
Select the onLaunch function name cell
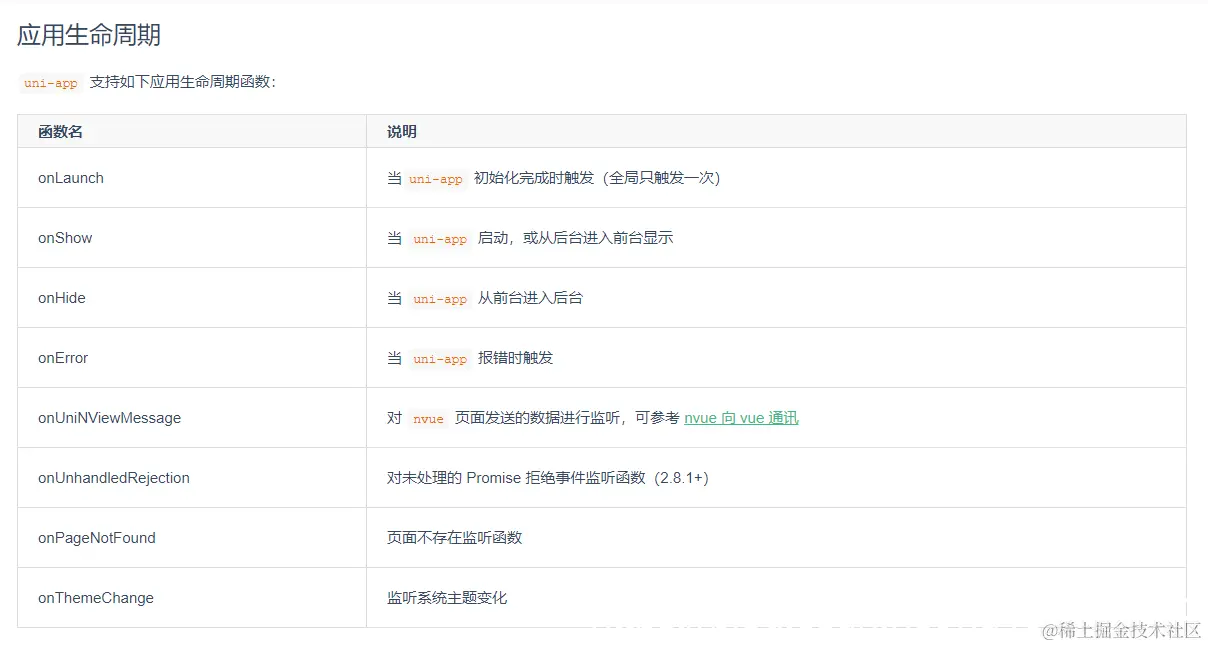pyautogui.click(x=70, y=177)
